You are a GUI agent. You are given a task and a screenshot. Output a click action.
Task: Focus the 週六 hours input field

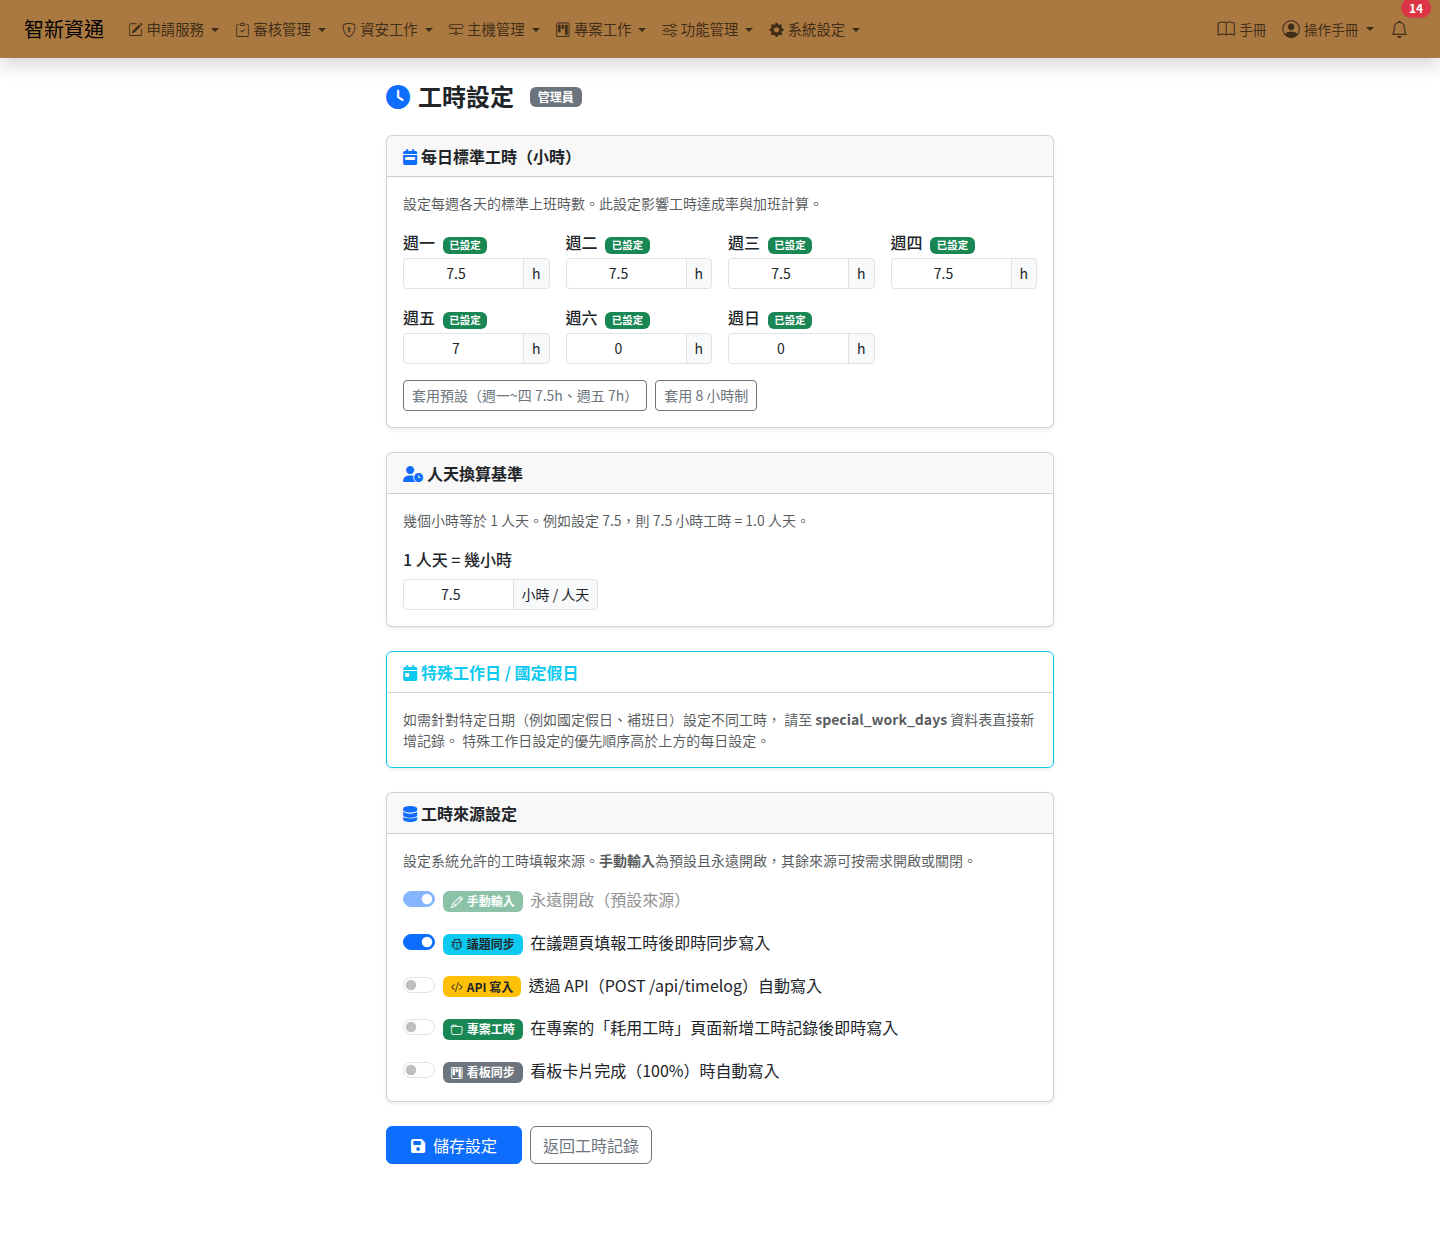(x=626, y=349)
